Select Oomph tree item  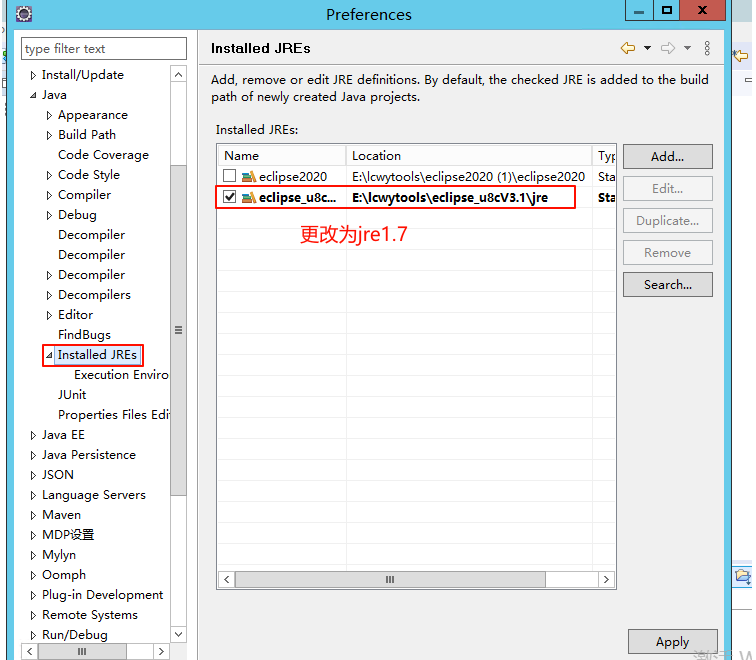coord(64,575)
